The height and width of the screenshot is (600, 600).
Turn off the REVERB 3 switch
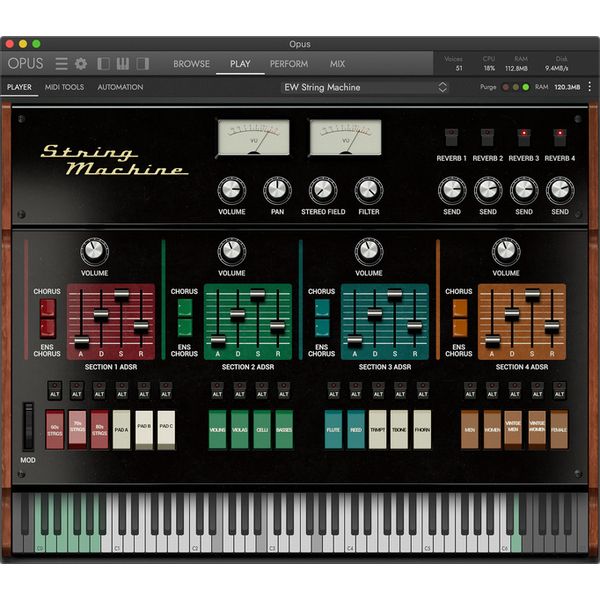[524, 137]
